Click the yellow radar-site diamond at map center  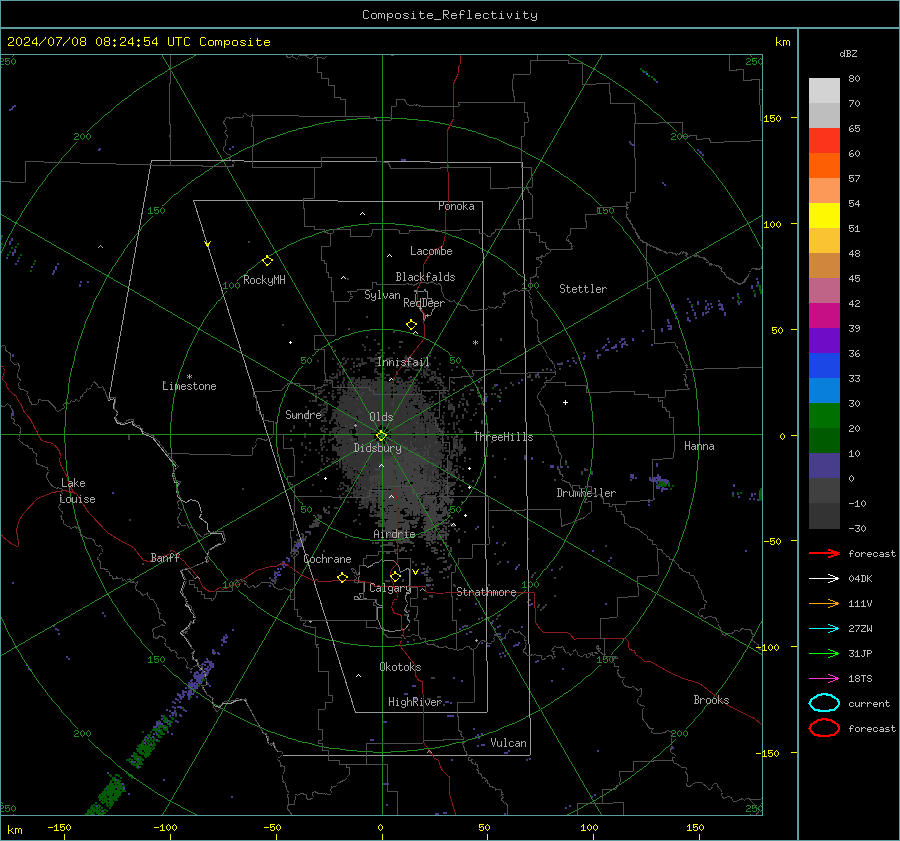pos(381,436)
